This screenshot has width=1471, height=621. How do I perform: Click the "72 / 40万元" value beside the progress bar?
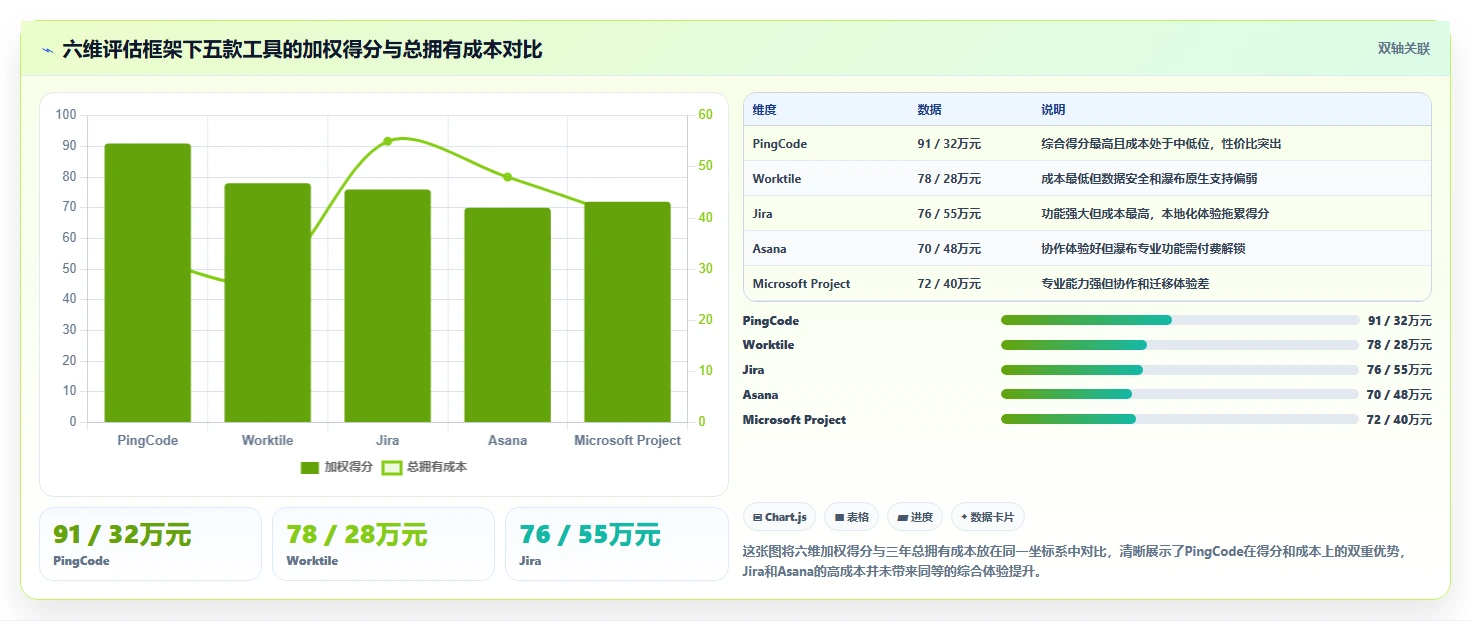[1399, 420]
